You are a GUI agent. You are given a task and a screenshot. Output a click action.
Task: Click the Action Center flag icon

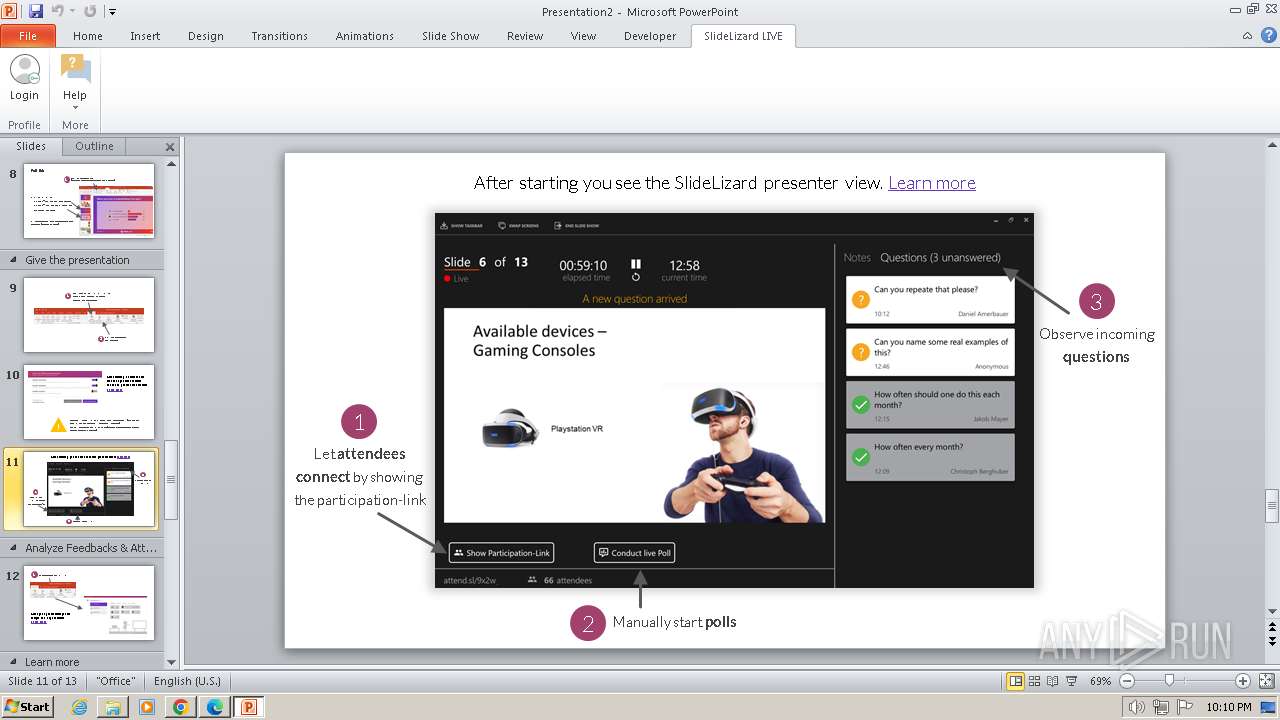coord(1185,707)
